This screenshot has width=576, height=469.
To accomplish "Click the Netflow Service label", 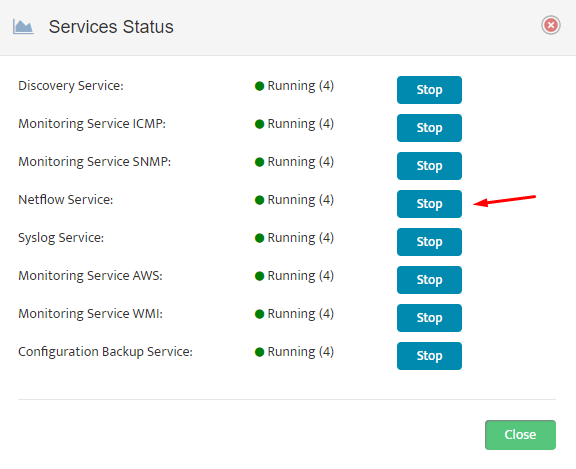I will point(66,200).
